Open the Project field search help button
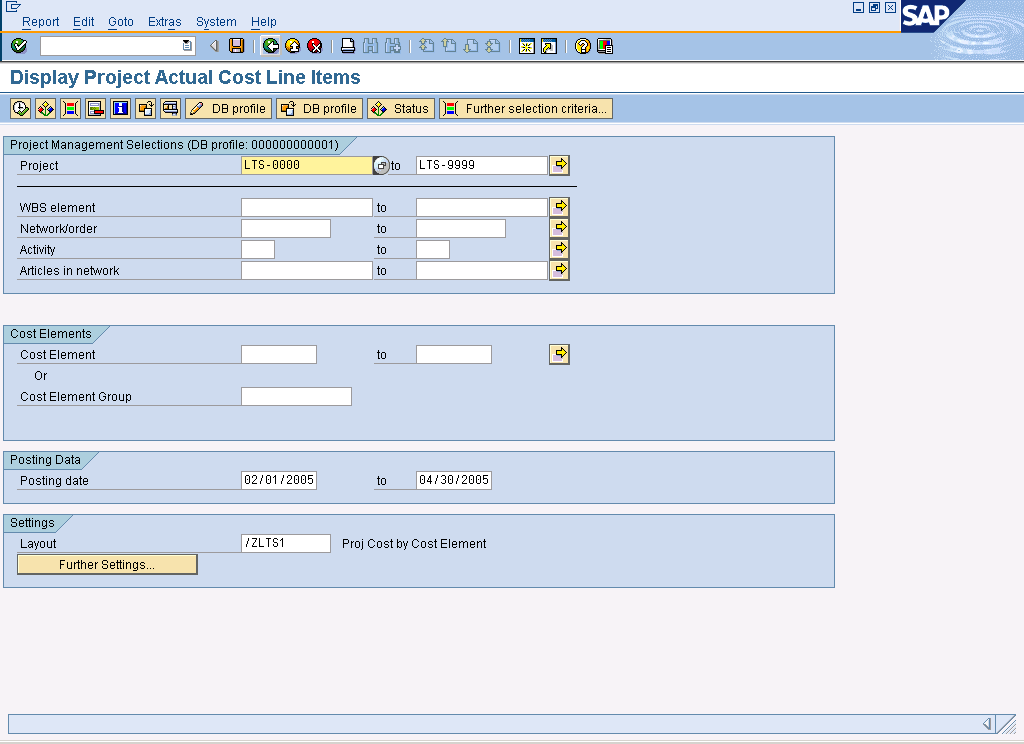Viewport: 1024px width, 744px height. click(x=381, y=165)
